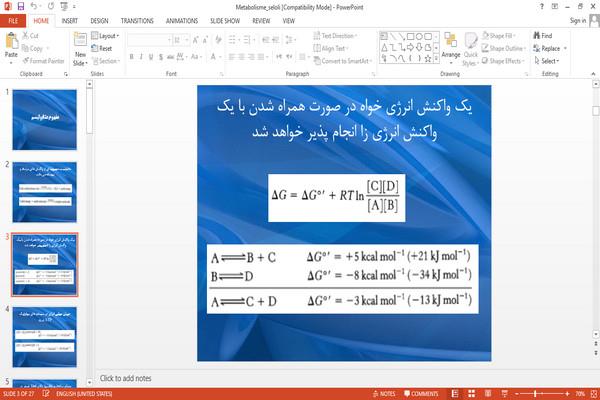Open the REVIEW tab
Viewport: 600px width, 400px height.
click(x=261, y=21)
